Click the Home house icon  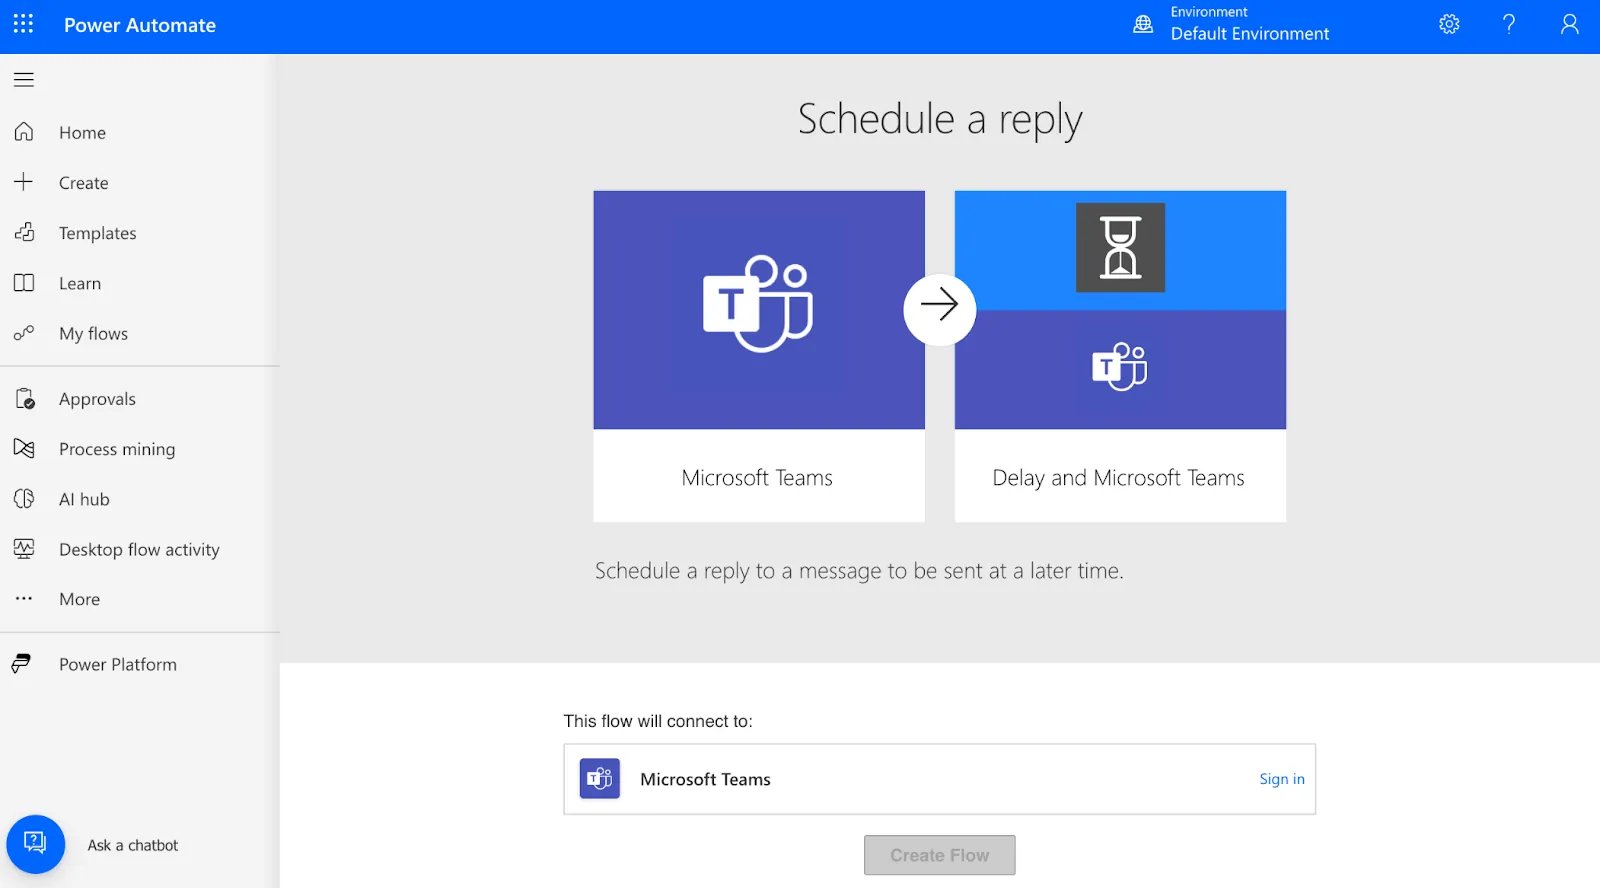(24, 132)
